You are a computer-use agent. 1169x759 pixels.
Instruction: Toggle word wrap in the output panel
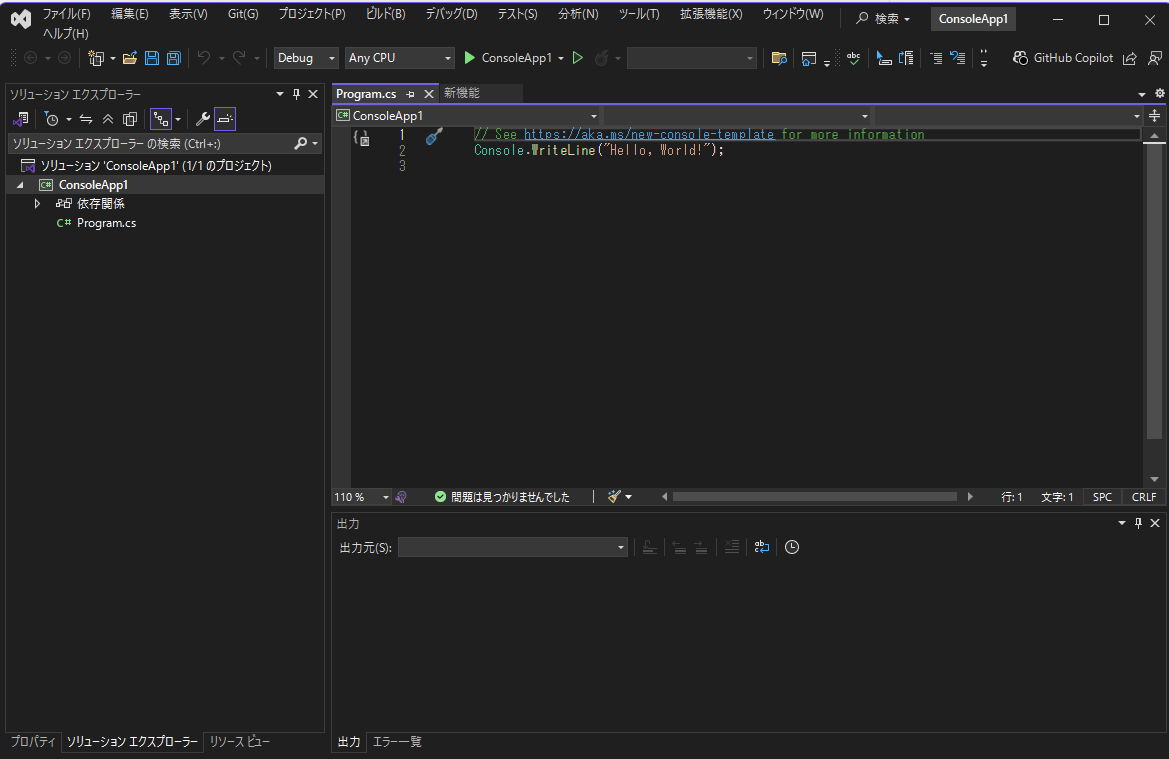762,547
